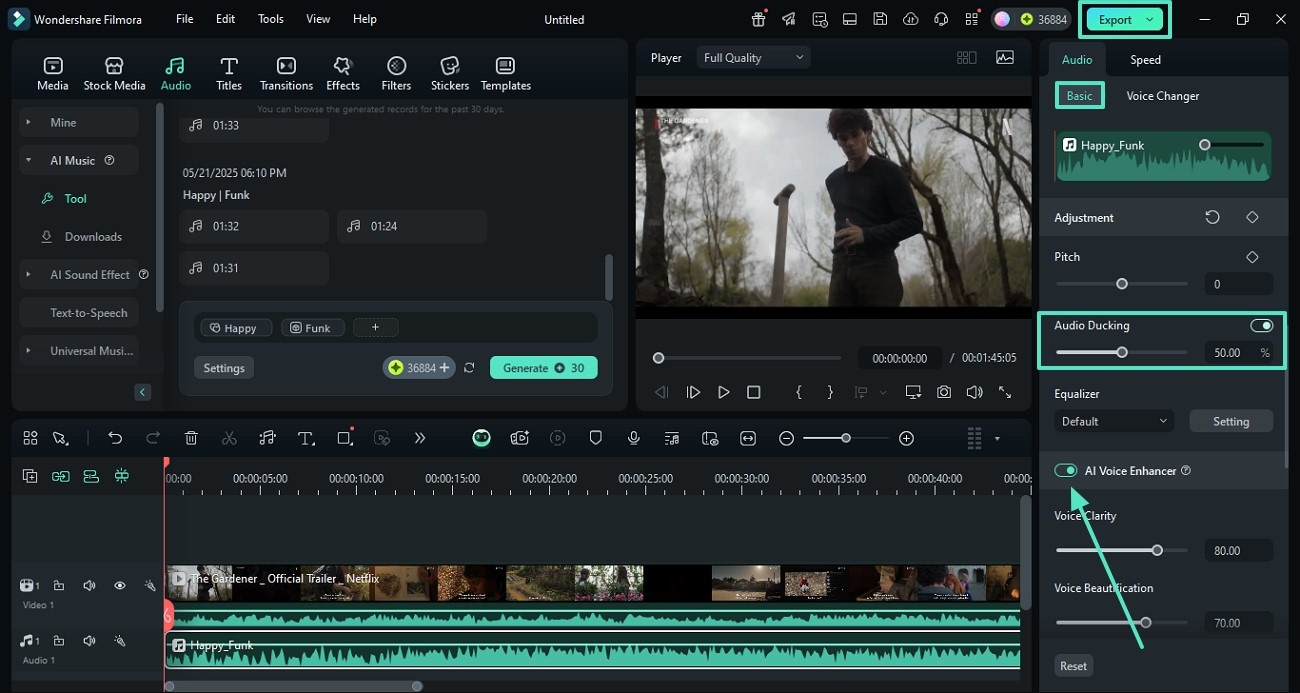
Task: Open the Equalizer Default dropdown
Action: [x=1113, y=421]
